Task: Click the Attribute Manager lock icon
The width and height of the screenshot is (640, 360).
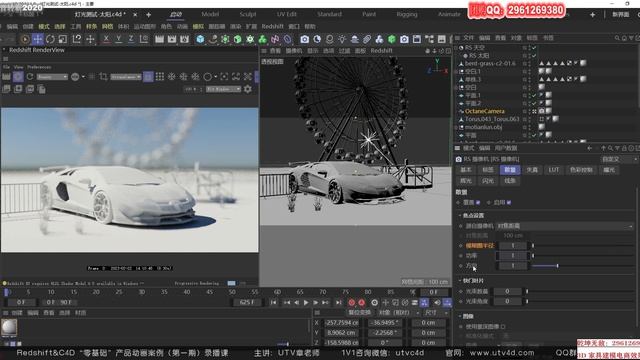Action: point(624,148)
